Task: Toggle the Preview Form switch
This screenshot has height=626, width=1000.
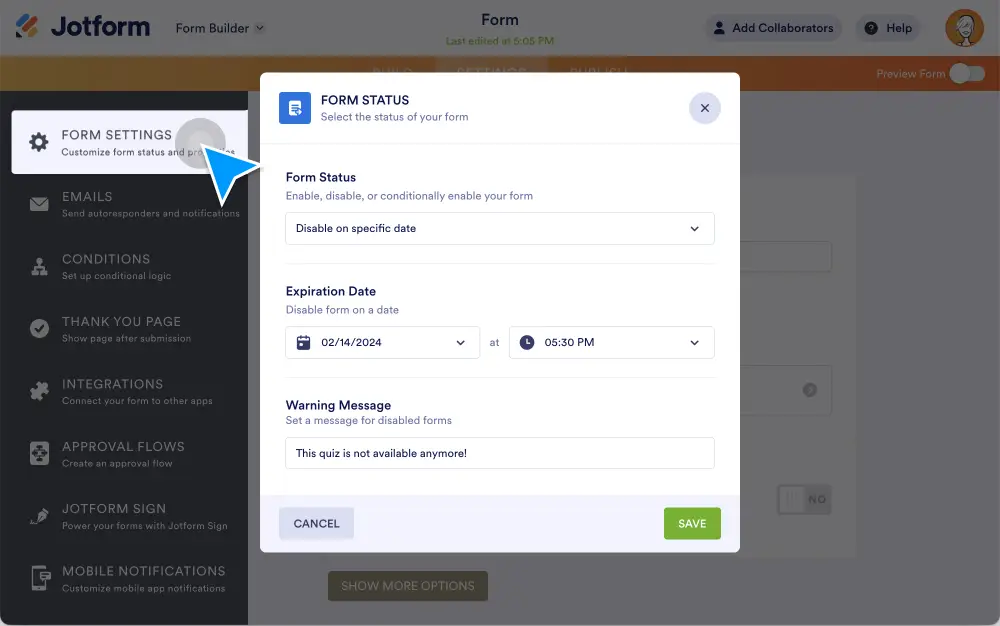Action: coord(966,74)
